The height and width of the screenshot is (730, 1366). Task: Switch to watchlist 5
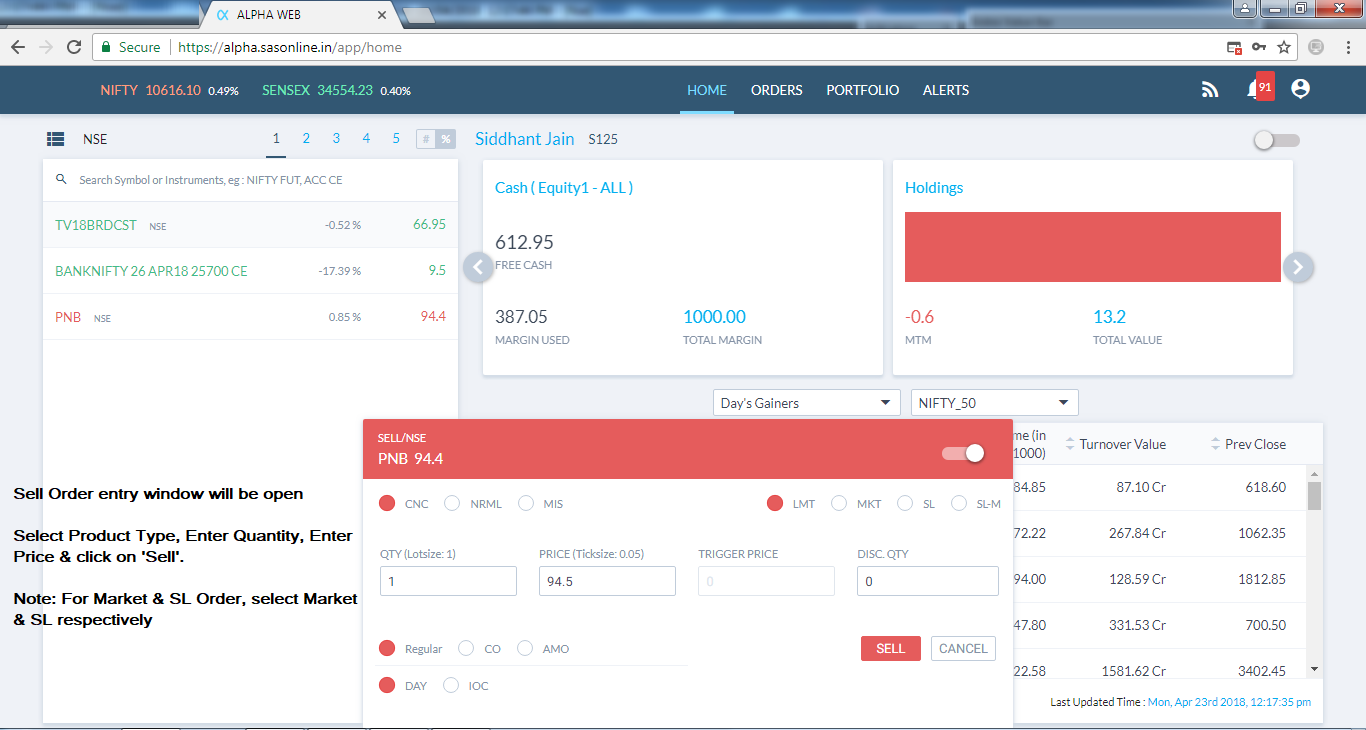tap(396, 139)
